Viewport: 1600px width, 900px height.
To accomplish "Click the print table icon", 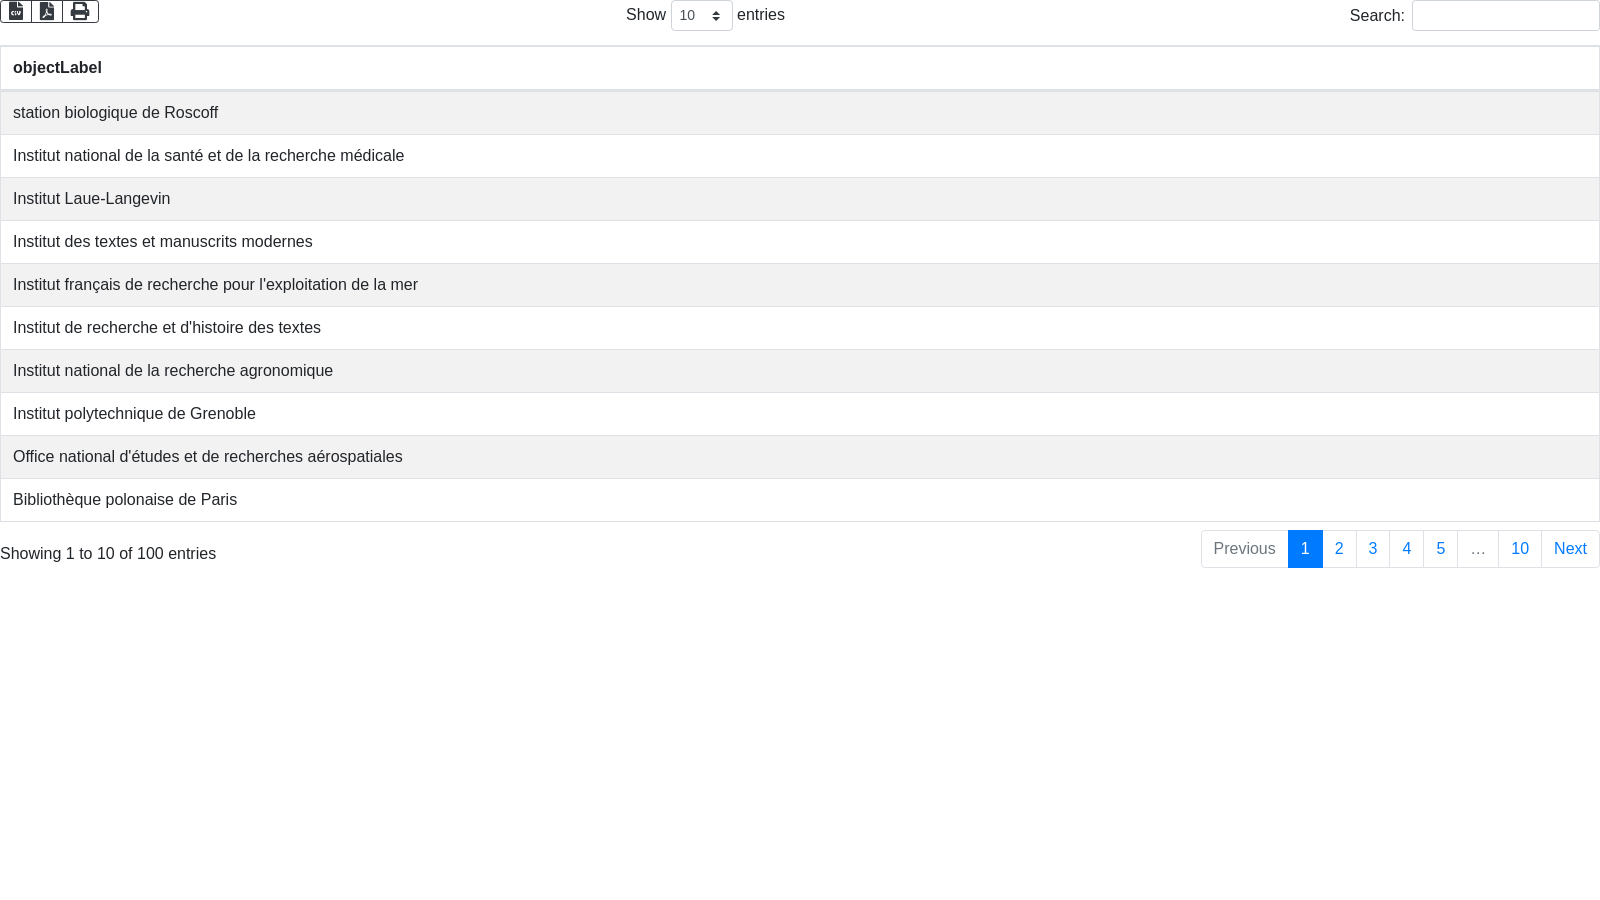I will point(80,12).
